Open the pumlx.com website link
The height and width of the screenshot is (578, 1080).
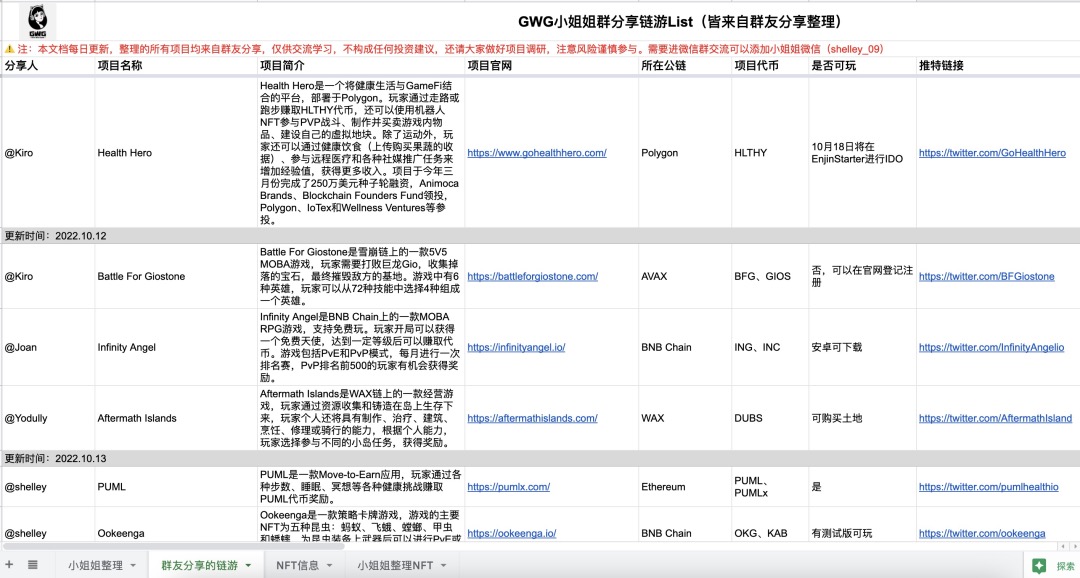tap(508, 487)
